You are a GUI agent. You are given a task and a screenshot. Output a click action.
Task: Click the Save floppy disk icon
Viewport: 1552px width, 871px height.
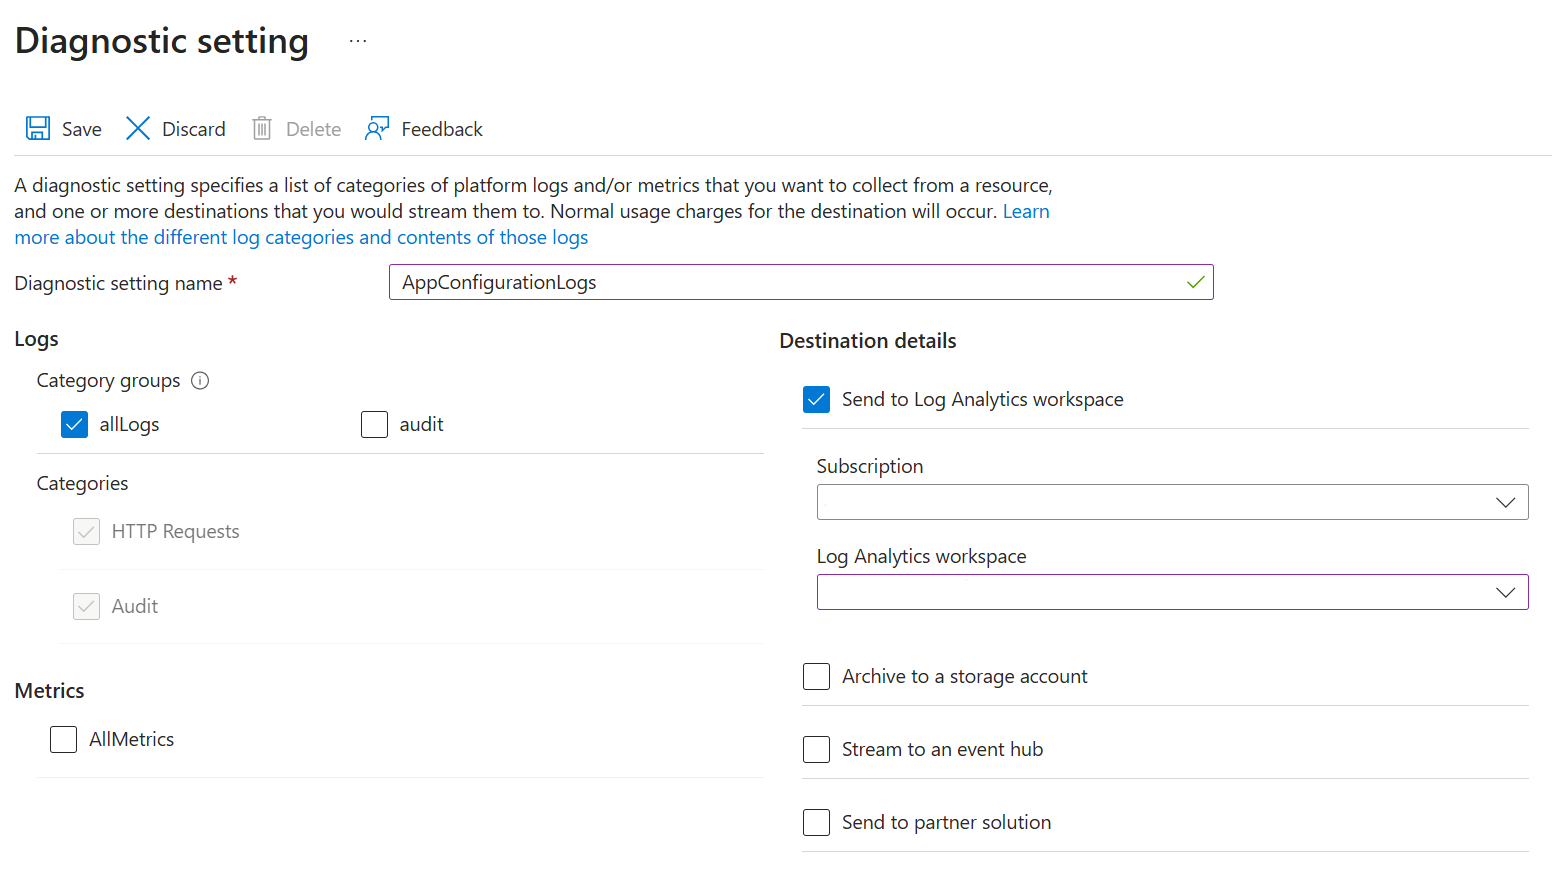pyautogui.click(x=38, y=129)
